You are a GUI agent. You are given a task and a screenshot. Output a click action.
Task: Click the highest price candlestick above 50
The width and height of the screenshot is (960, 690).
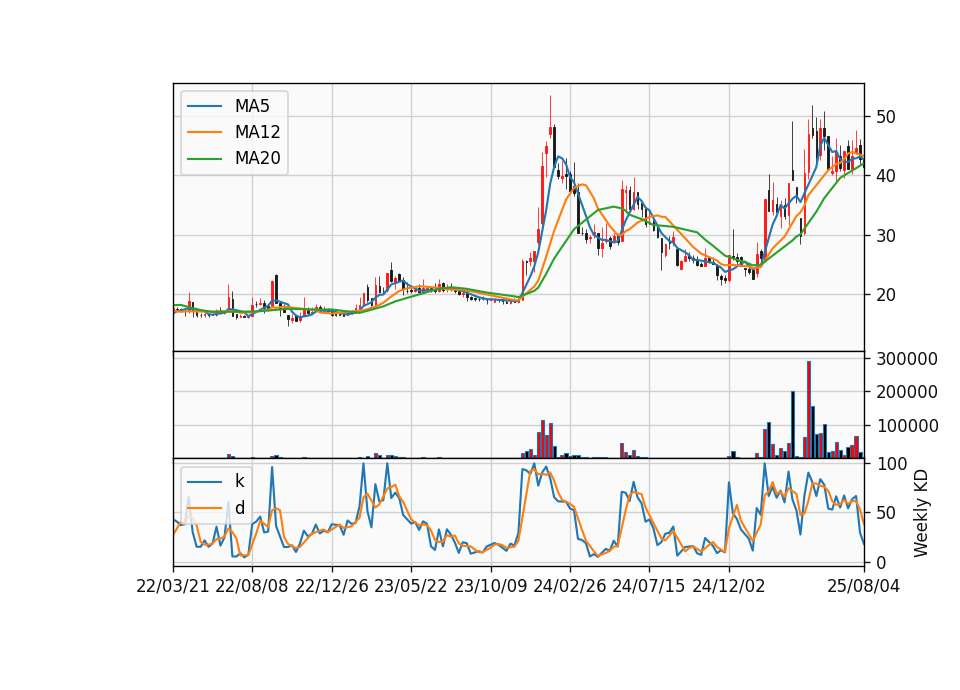(x=550, y=116)
